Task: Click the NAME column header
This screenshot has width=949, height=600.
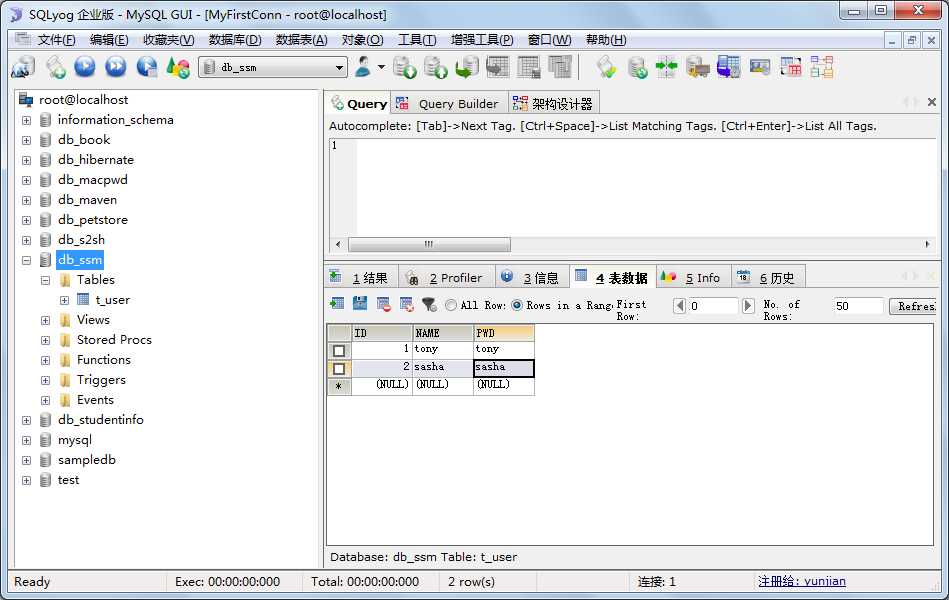Action: [443, 333]
